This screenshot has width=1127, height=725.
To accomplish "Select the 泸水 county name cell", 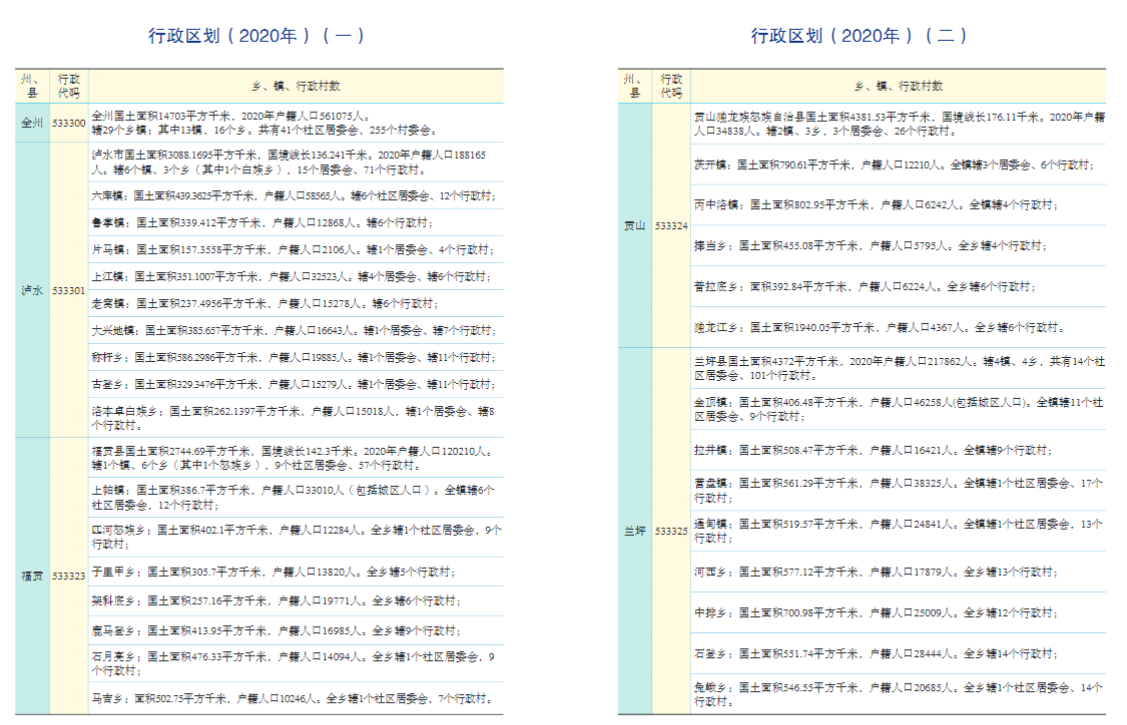I will (32, 291).
